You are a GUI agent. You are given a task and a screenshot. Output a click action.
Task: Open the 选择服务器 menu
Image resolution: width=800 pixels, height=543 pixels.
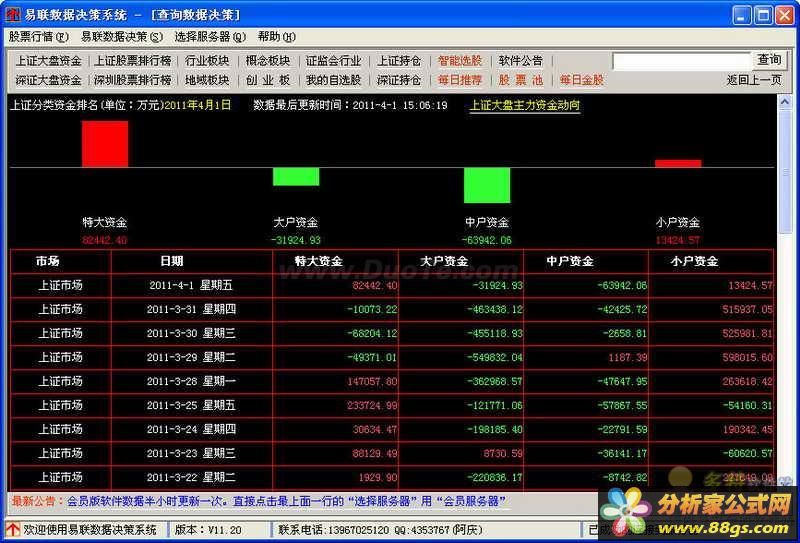pos(210,37)
